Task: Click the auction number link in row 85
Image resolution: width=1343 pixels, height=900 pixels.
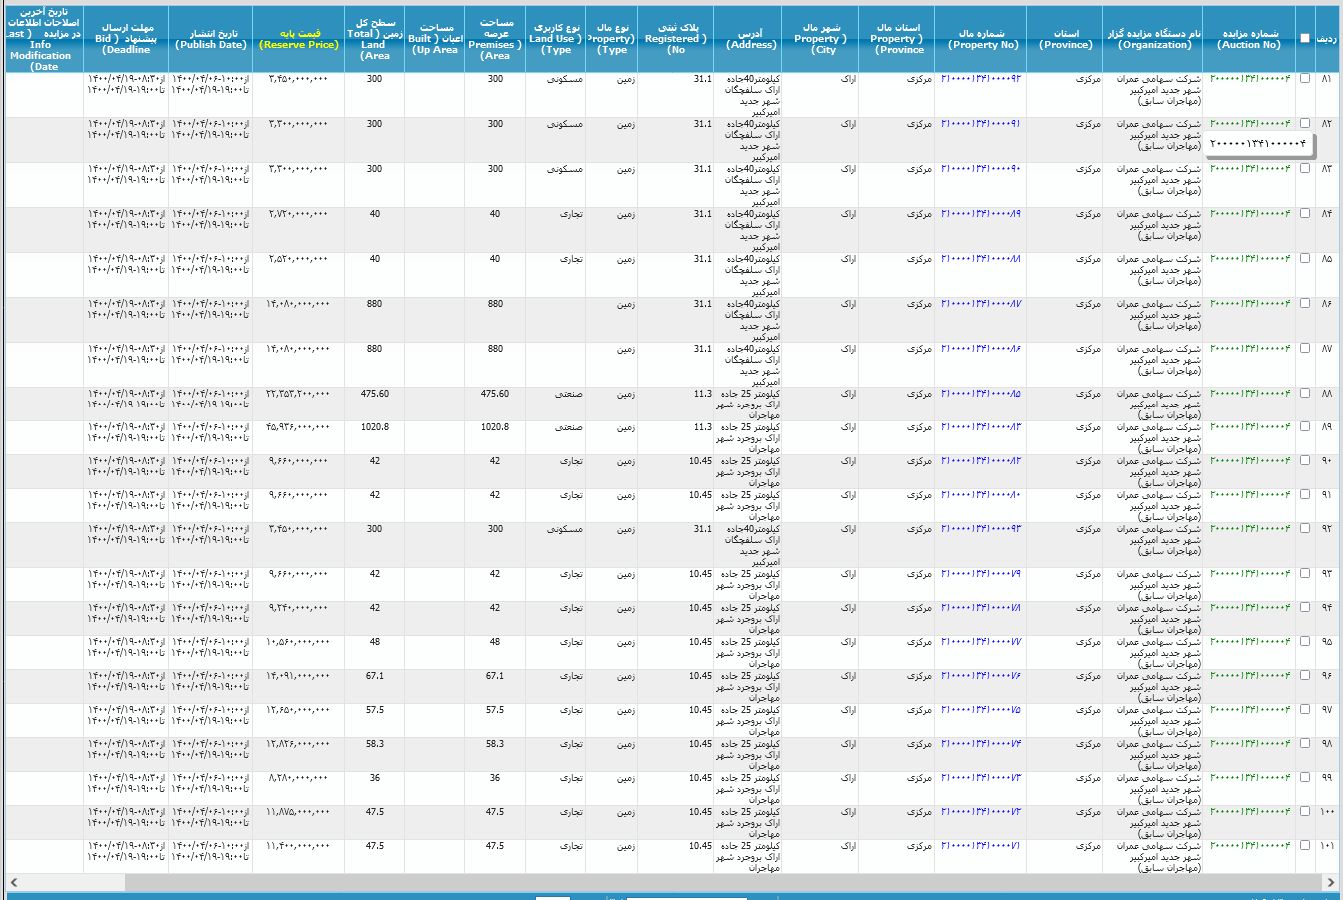Action: point(1250,259)
